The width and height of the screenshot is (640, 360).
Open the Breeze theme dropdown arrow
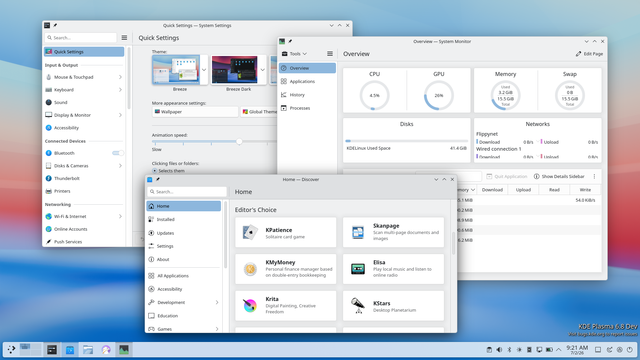(204, 70)
